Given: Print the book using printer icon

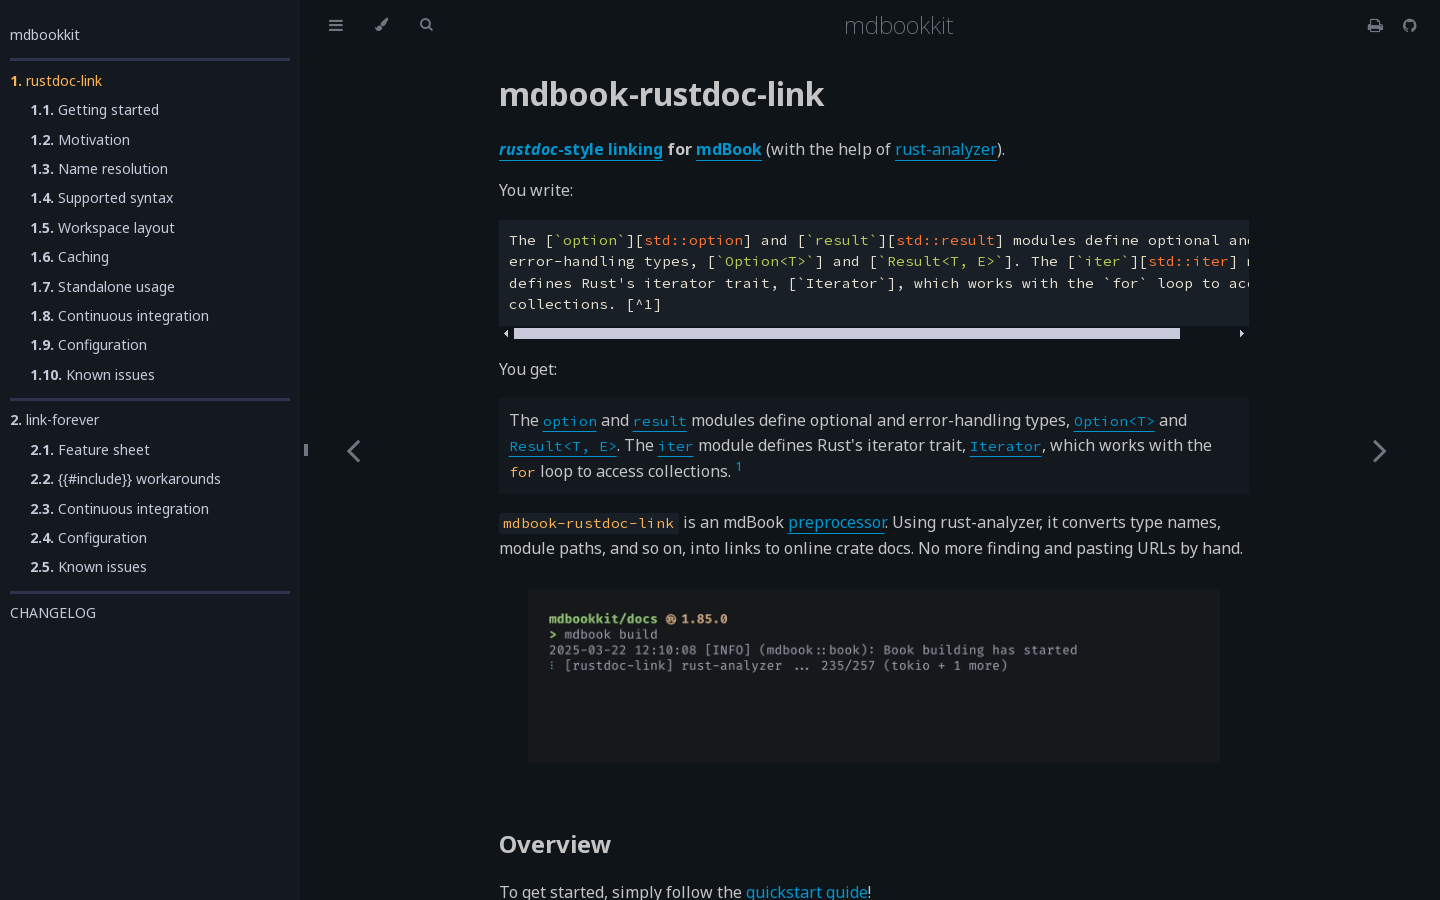Looking at the screenshot, I should click(x=1375, y=26).
